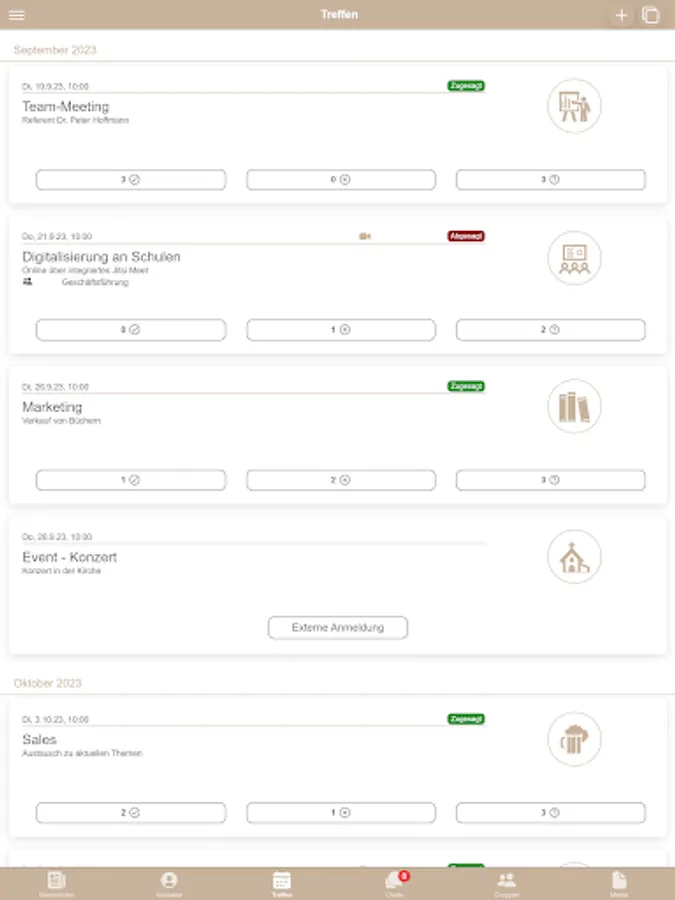Screen dimensions: 675x900
Task: Click the video camera icon on Digitalisierung
Action: point(365,236)
